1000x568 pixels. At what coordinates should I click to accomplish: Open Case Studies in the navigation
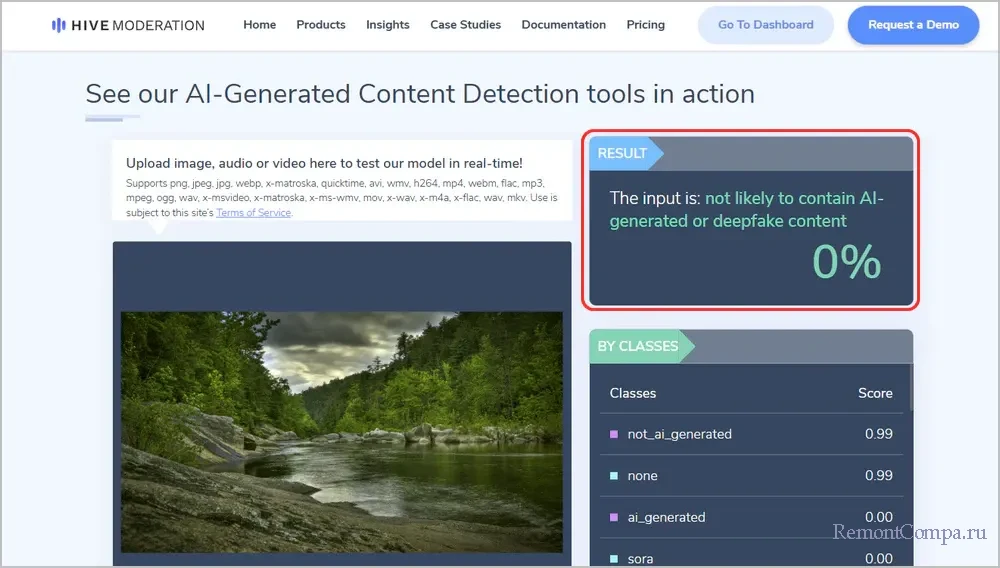point(465,25)
